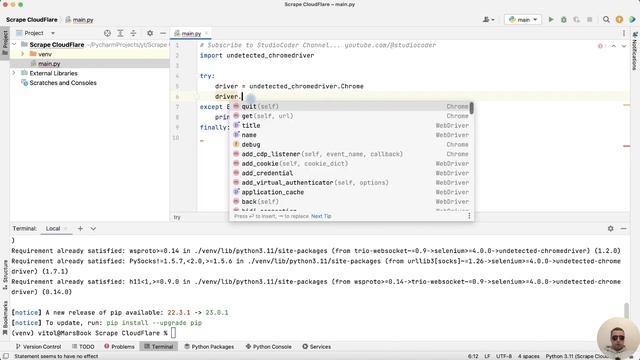Open Project panel settings gear
The height and width of the screenshot is (360, 640).
click(x=150, y=33)
